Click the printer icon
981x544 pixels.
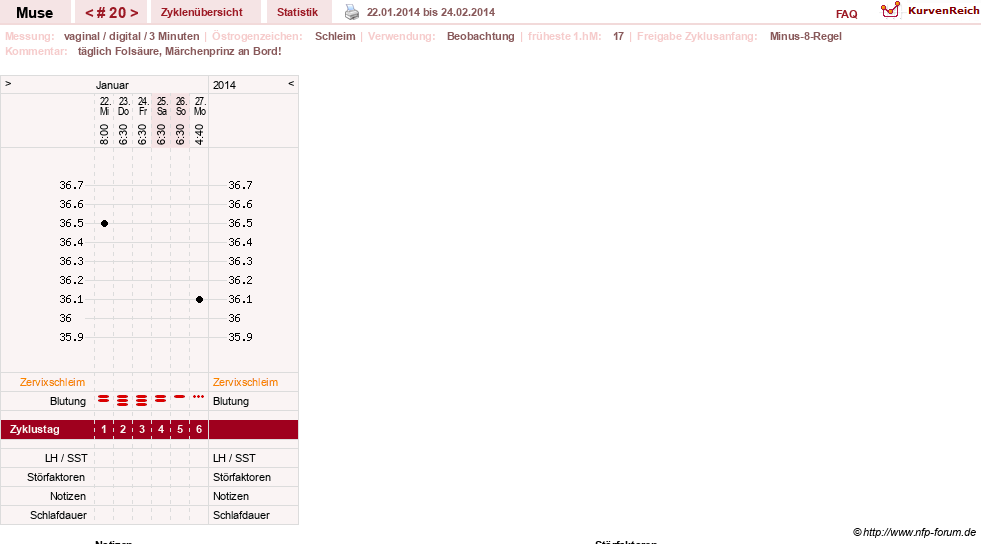click(352, 12)
